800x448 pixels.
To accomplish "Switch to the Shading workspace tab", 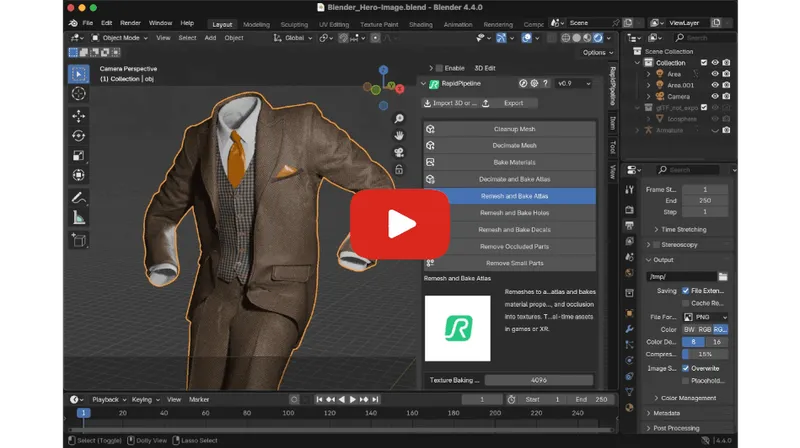I will point(420,24).
